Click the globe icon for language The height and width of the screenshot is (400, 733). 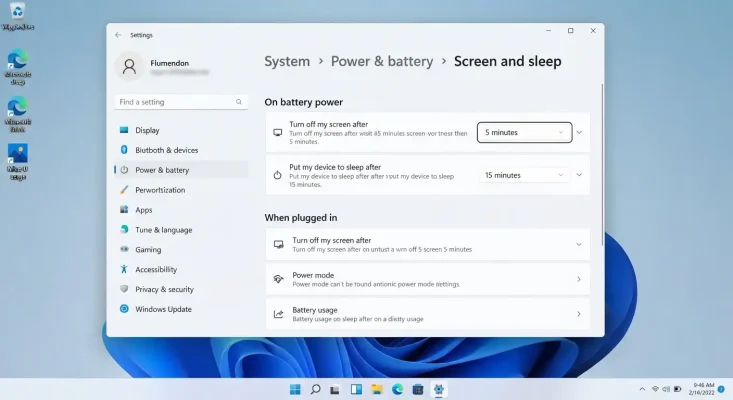pos(124,229)
